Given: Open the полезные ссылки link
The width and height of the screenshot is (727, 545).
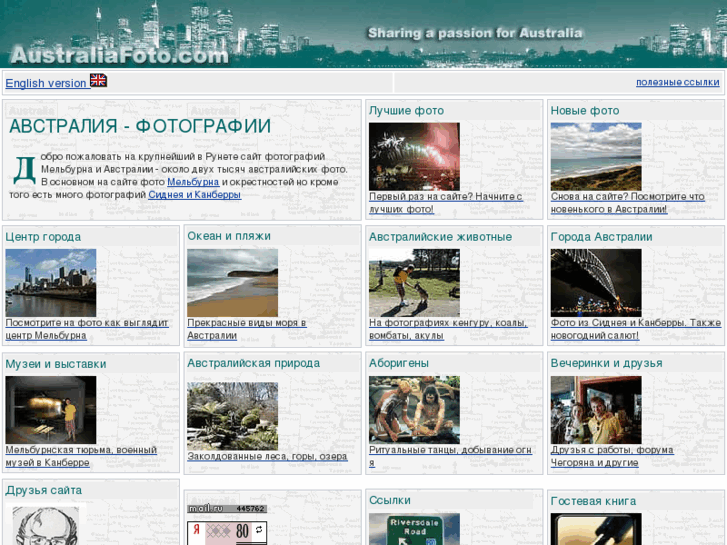Looking at the screenshot, I should [x=677, y=82].
